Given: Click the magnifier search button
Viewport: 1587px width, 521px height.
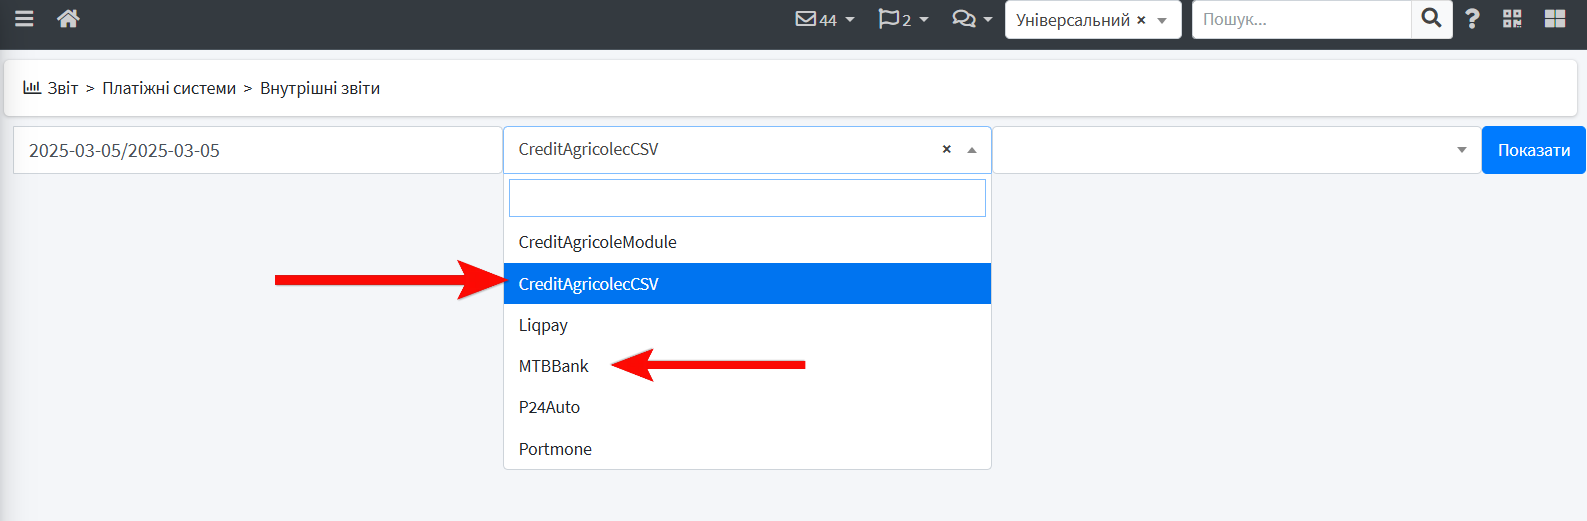Looking at the screenshot, I should pos(1432,19).
